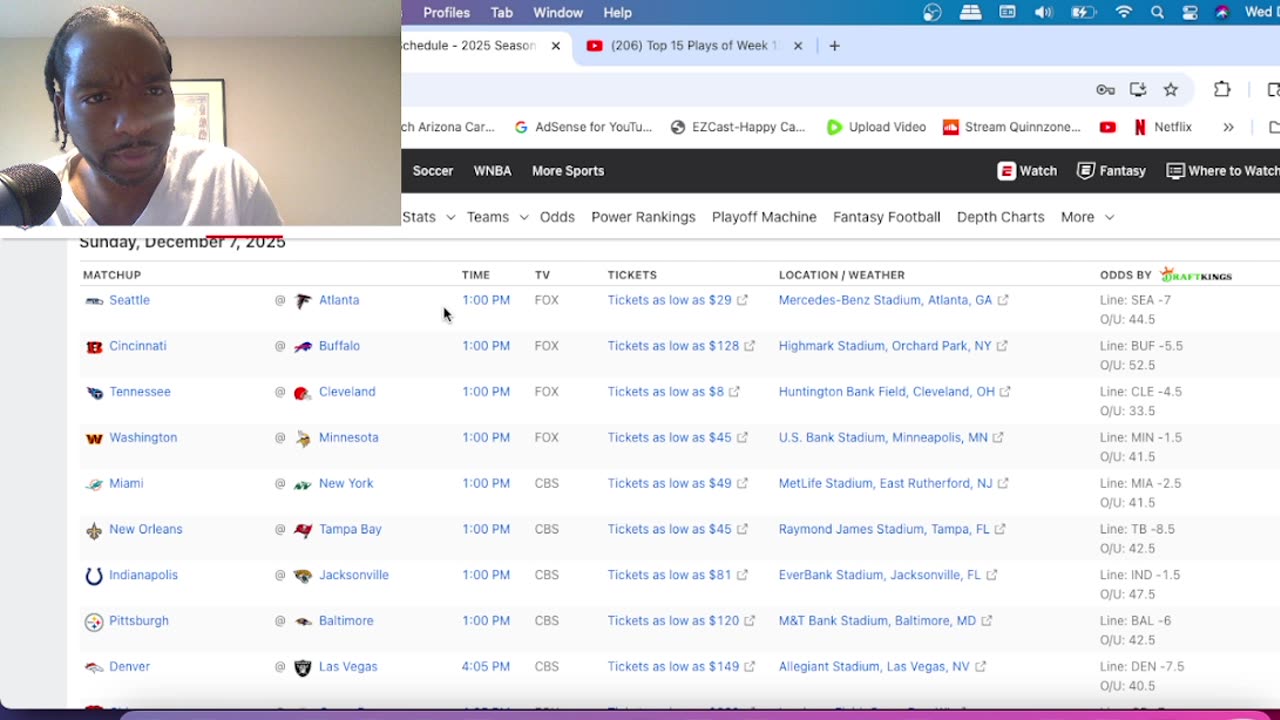
Task: Click the OBS icon in the menu bar
Action: pos(932,13)
